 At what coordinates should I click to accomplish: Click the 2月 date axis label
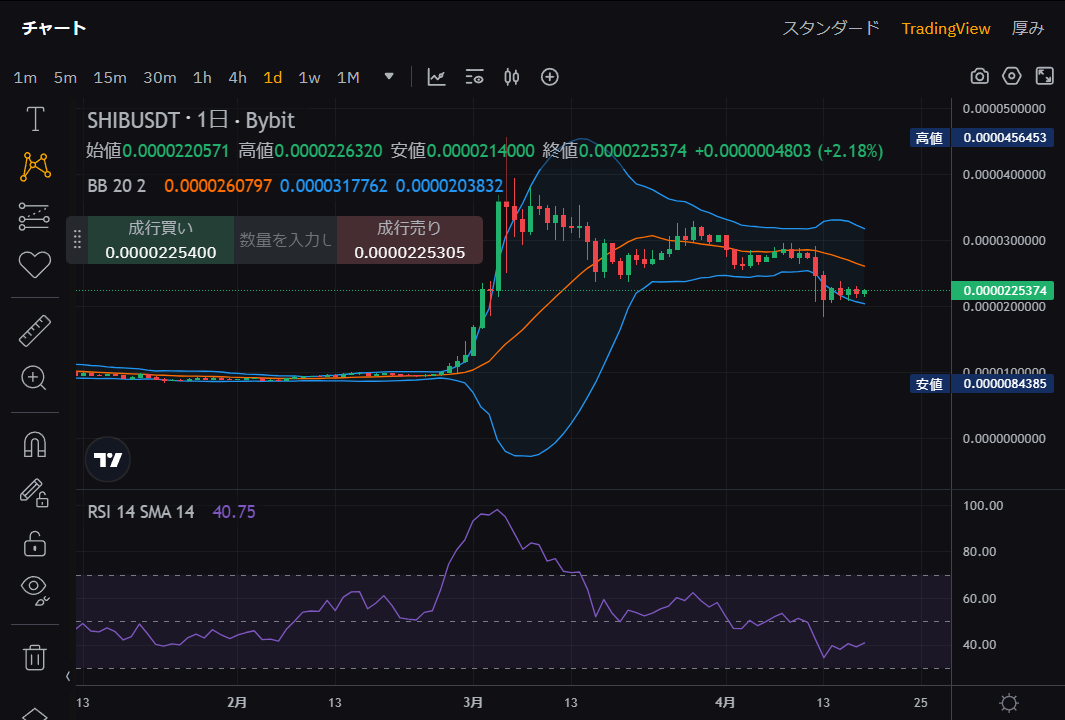pyautogui.click(x=236, y=702)
